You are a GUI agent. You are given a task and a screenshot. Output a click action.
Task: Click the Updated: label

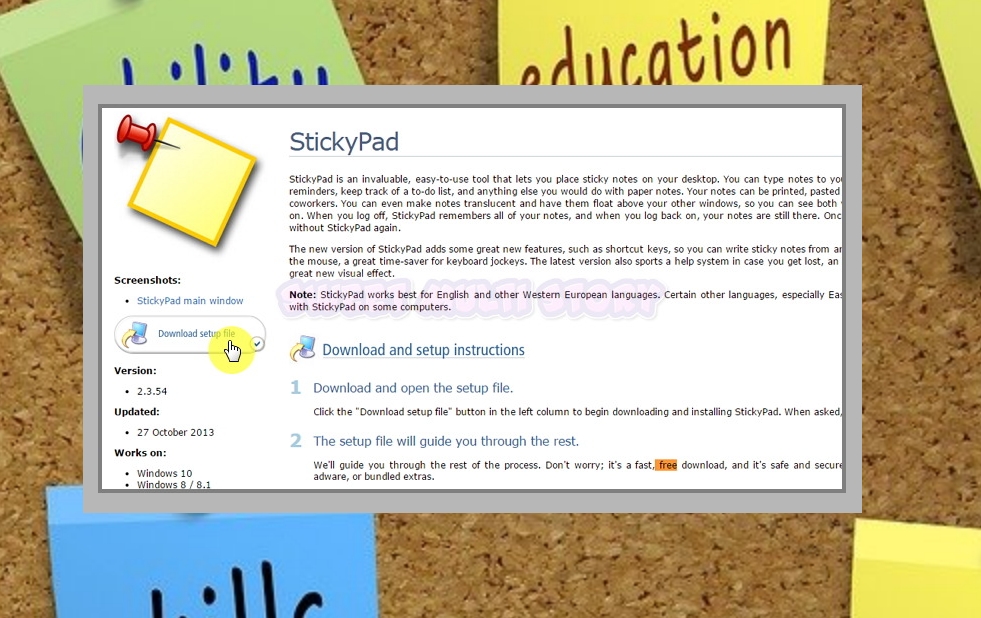137,412
